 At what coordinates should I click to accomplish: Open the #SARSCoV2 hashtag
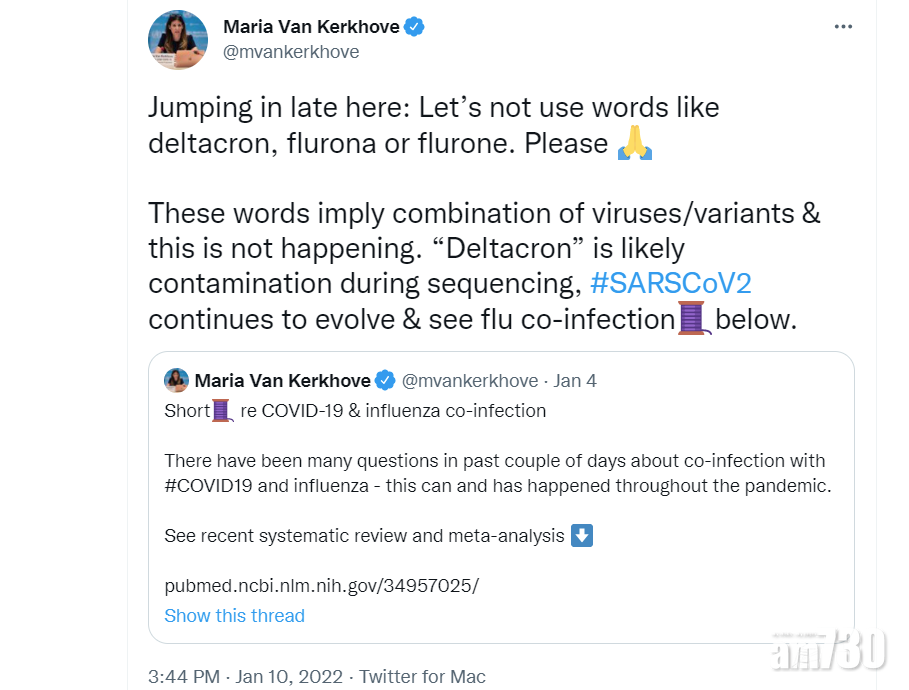click(670, 284)
